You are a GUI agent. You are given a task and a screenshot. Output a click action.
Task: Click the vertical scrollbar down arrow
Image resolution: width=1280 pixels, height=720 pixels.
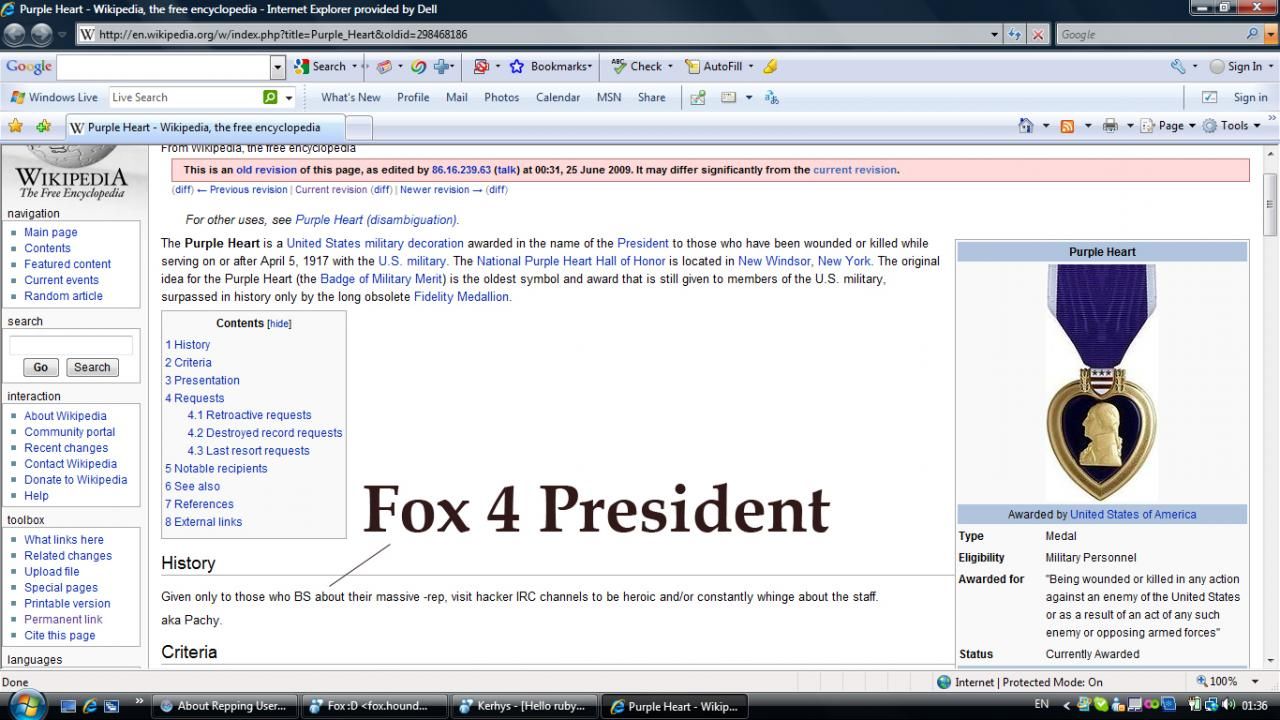coord(1271,661)
